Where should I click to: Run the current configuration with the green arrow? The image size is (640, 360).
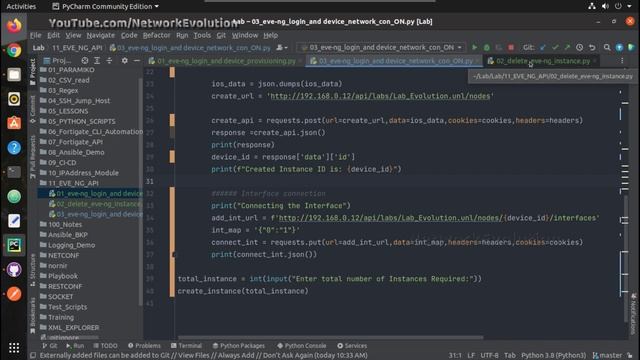(474, 47)
